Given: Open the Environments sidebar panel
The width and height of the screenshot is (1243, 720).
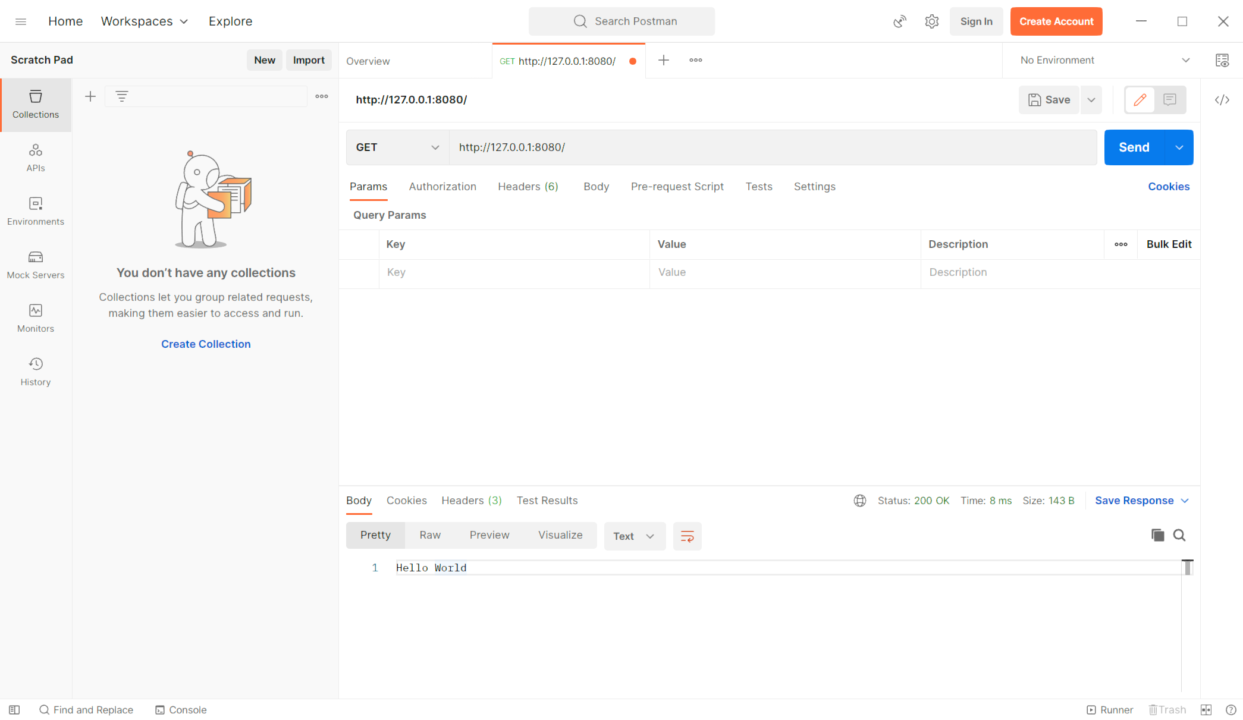Looking at the screenshot, I should (36, 212).
